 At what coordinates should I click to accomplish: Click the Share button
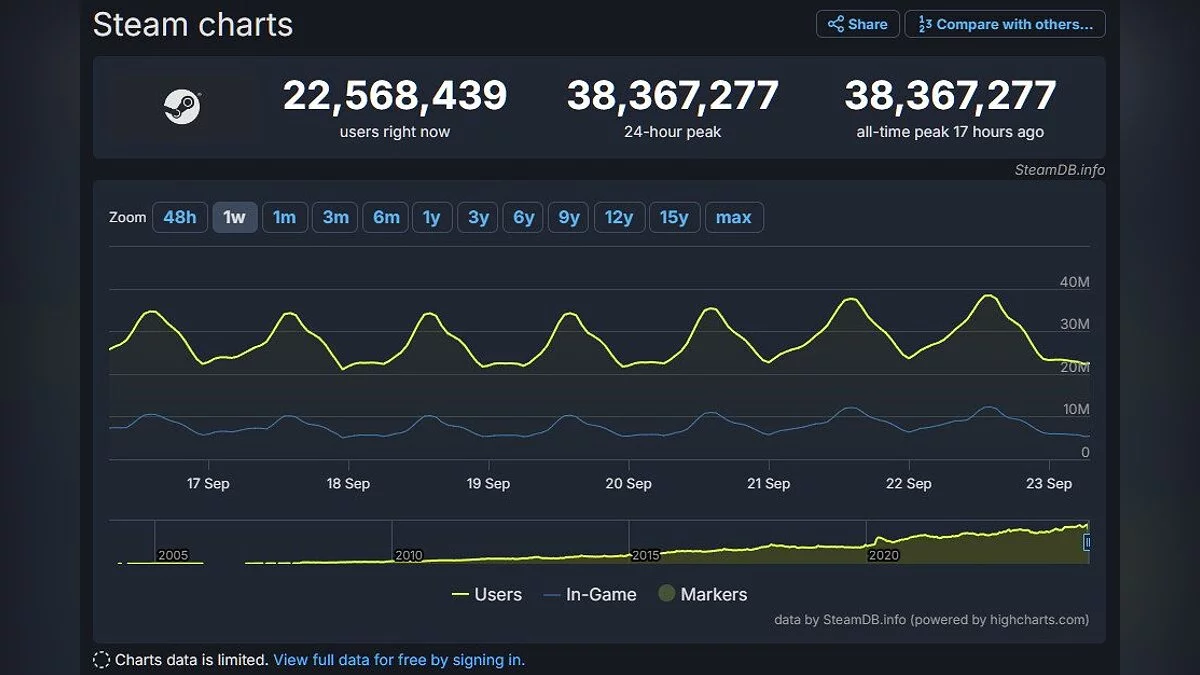[858, 24]
